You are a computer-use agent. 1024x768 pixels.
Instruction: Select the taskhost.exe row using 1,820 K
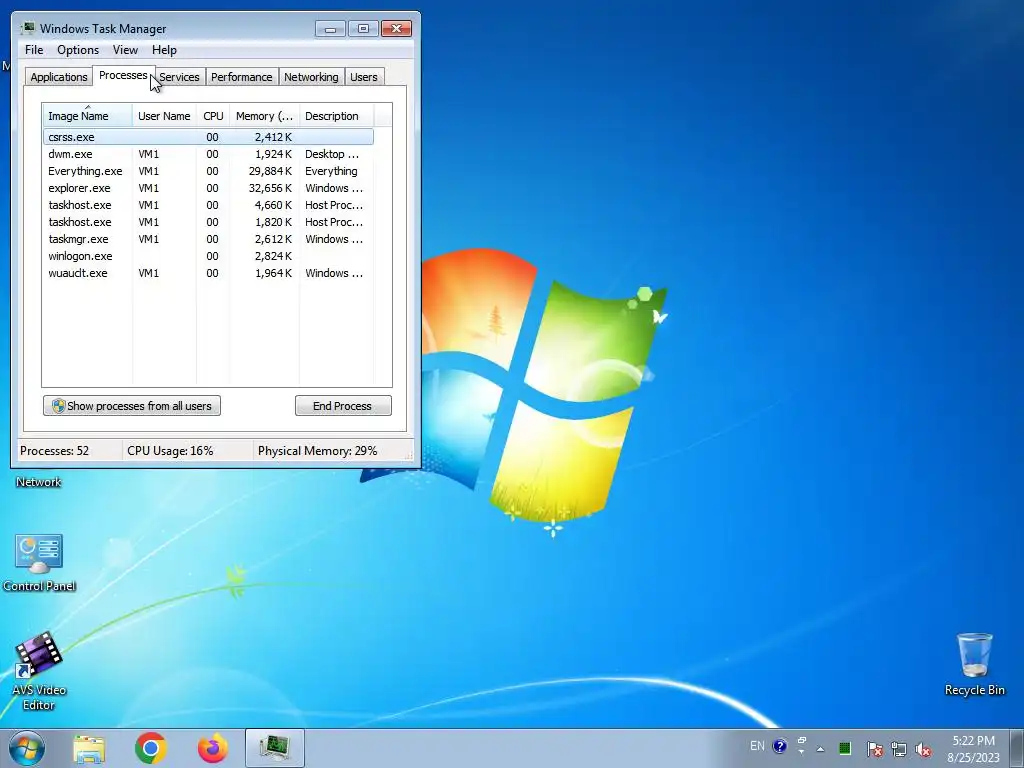click(x=208, y=222)
